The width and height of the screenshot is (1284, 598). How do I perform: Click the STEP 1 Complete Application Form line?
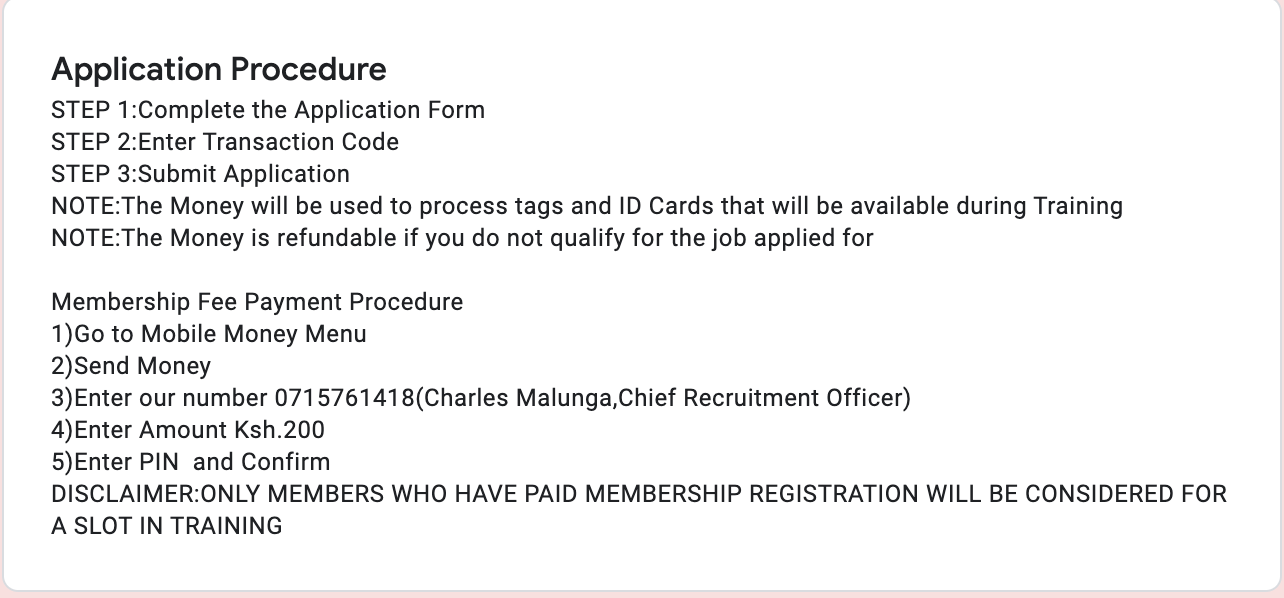click(x=267, y=110)
